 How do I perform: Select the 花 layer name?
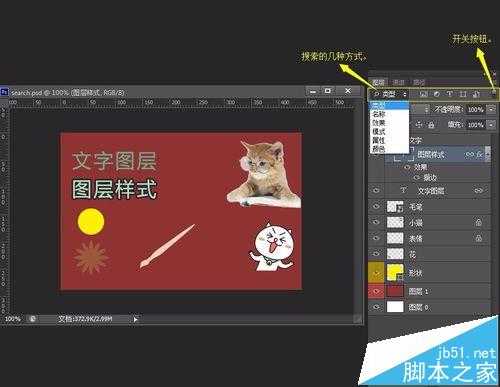coord(413,254)
